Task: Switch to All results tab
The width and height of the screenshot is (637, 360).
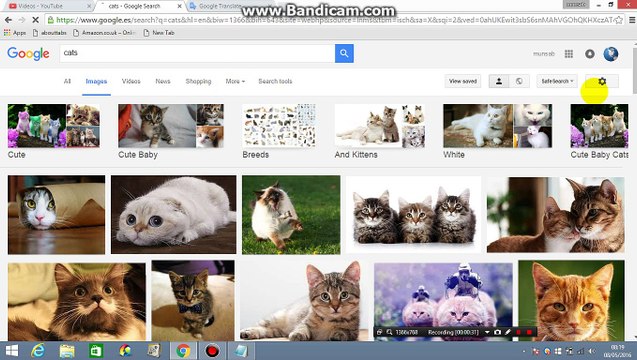Action: coord(67,81)
